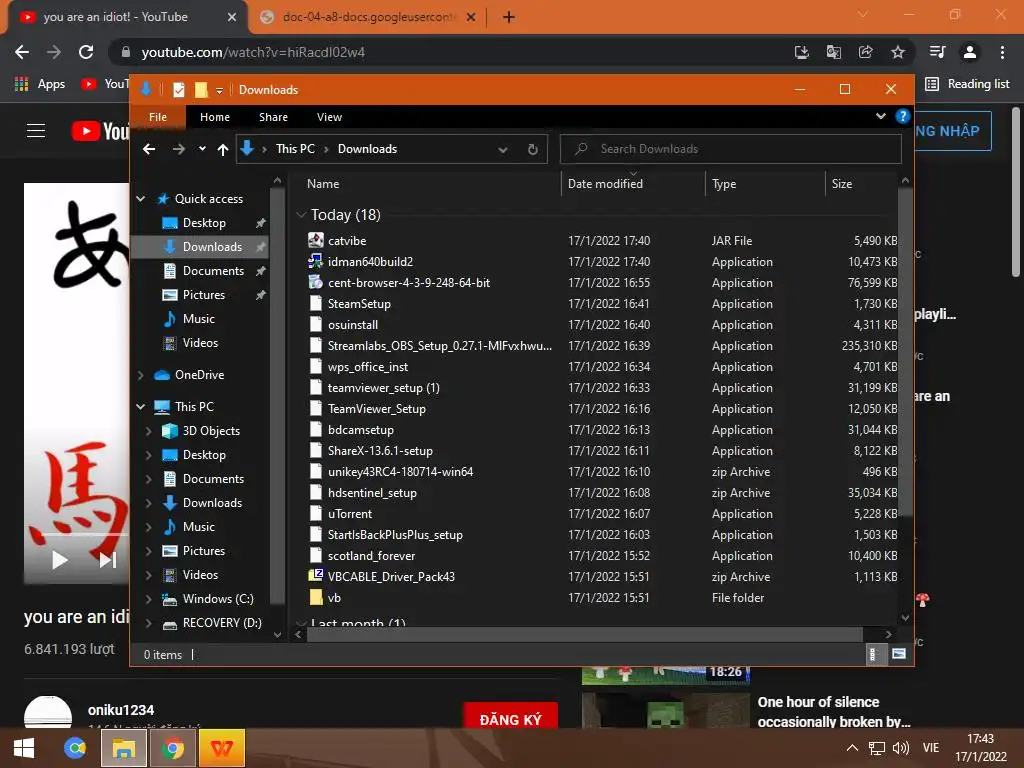This screenshot has height=768, width=1024.
Task: Collapse the Today (18) group
Action: [301, 214]
